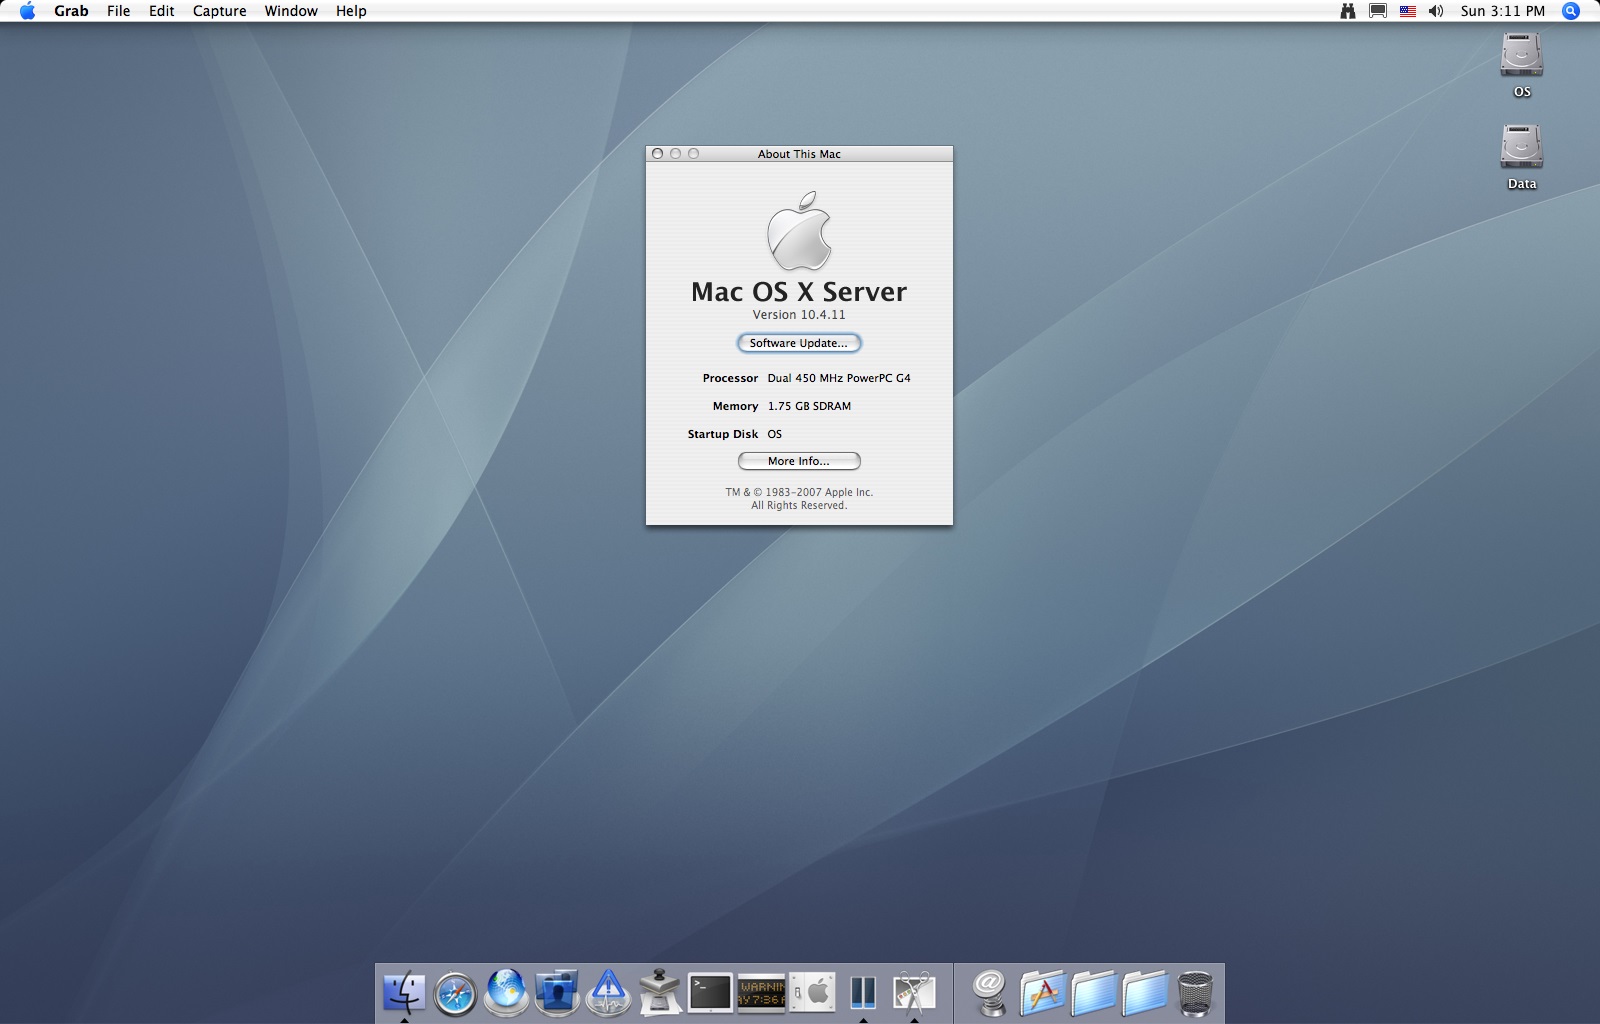
Task: Open the warning-triangle pulse Dock icon
Action: pyautogui.click(x=608, y=993)
